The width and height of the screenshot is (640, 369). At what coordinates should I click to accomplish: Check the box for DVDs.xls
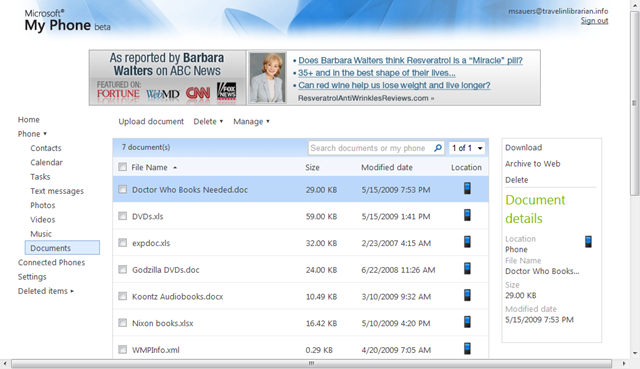point(122,216)
